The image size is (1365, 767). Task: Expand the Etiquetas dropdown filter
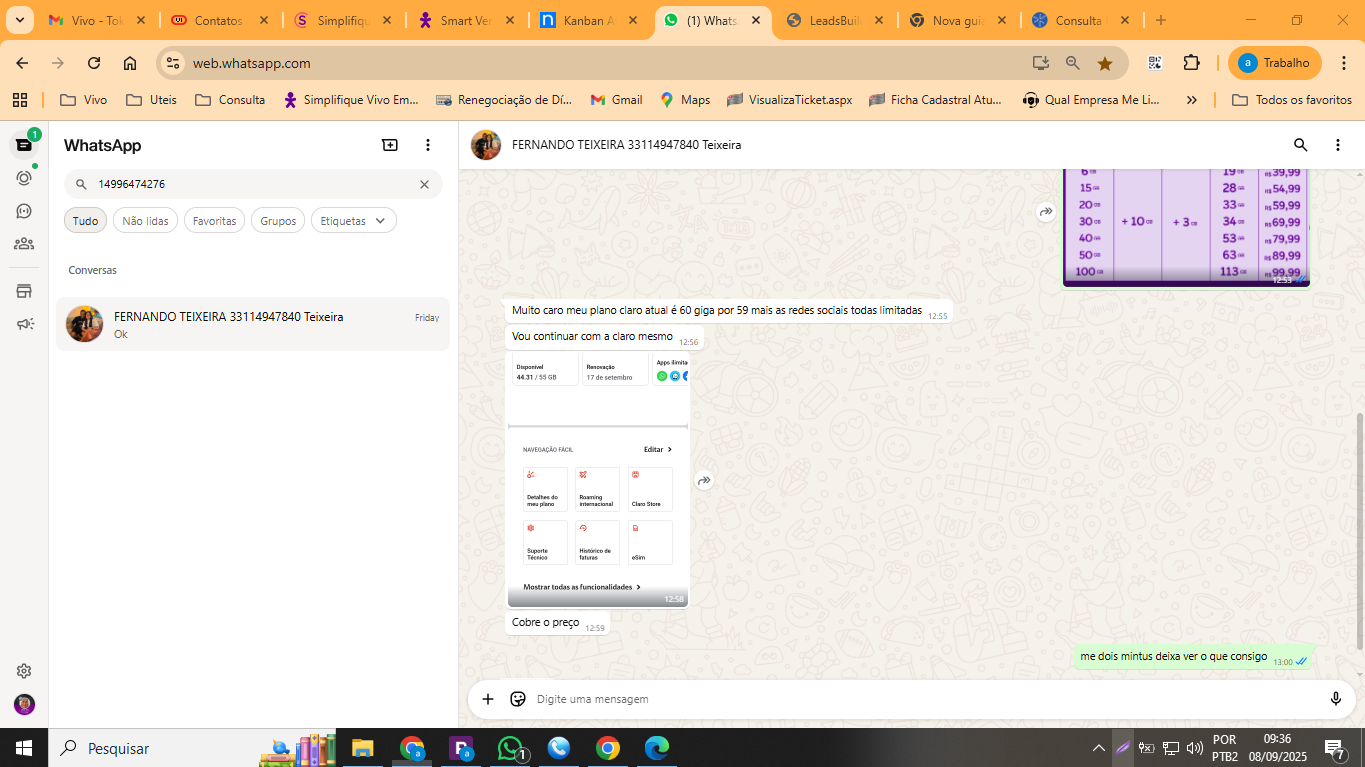point(354,221)
